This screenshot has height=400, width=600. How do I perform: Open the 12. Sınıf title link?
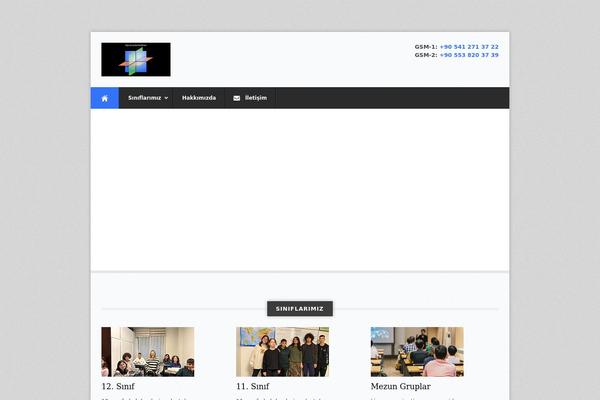pyautogui.click(x=118, y=386)
